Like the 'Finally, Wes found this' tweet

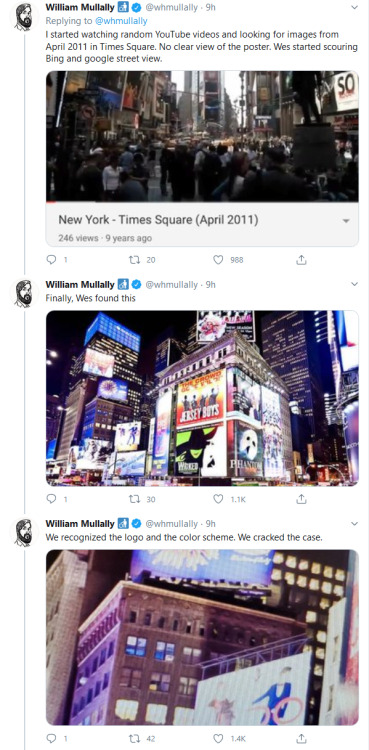(218, 499)
